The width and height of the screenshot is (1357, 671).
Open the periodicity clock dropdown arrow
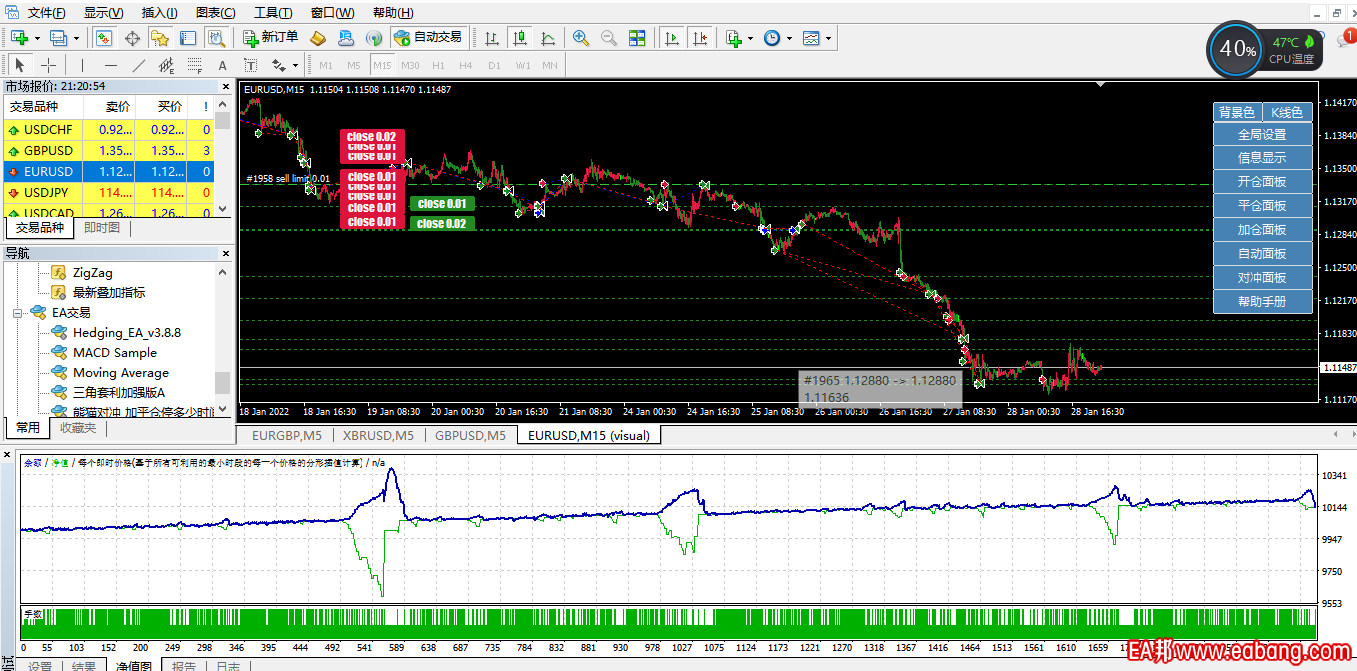point(789,38)
